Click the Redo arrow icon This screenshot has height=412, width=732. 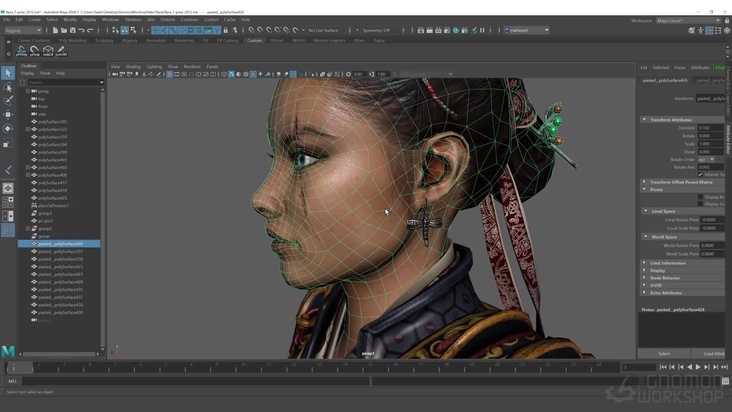91,30
